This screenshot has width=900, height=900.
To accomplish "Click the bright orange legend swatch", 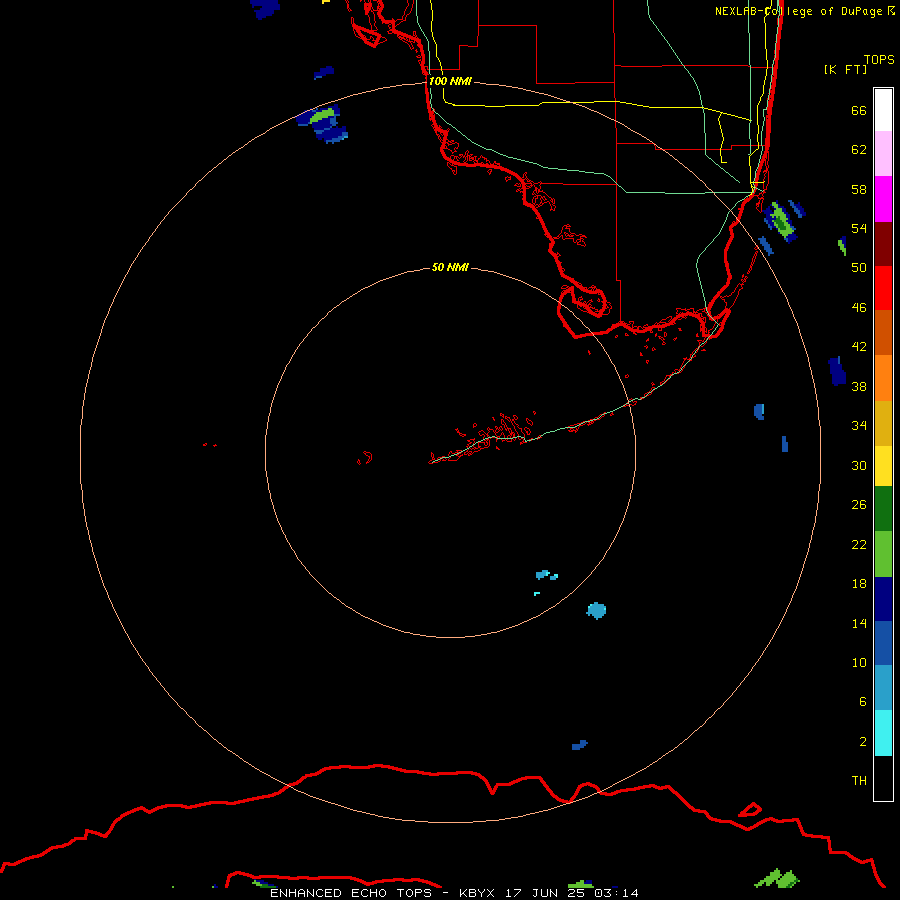I will coord(883,378).
